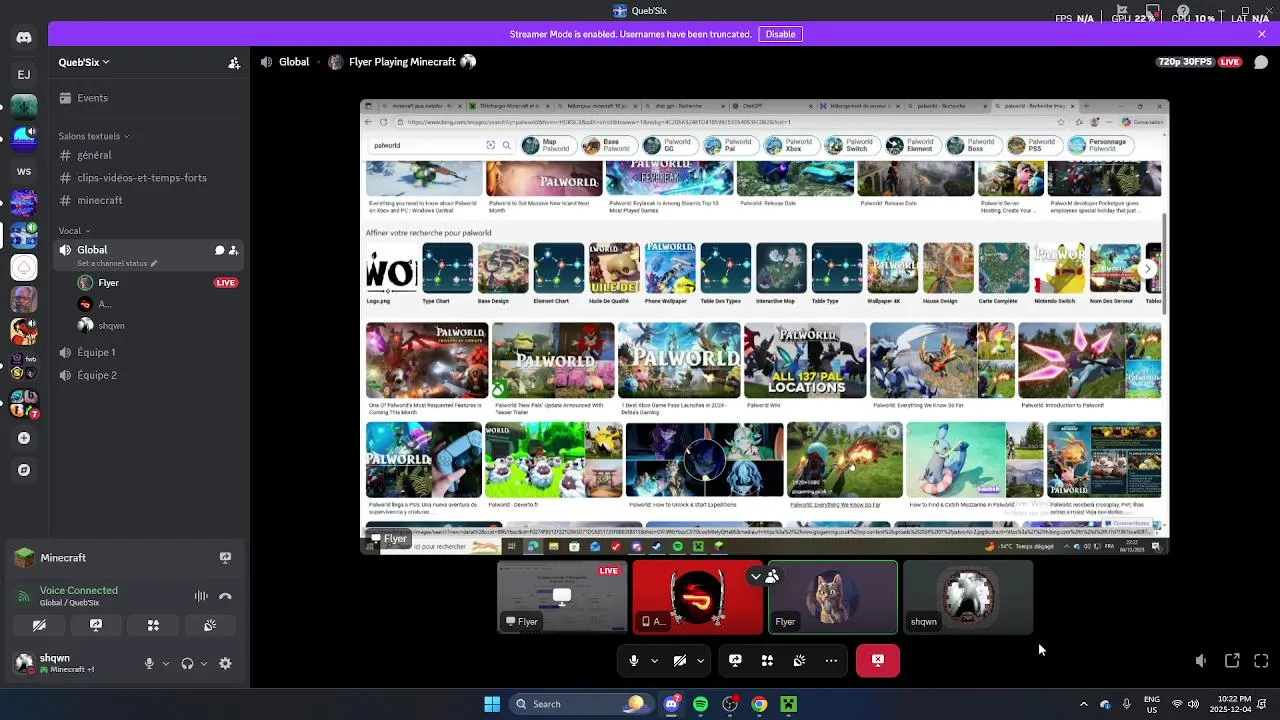The width and height of the screenshot is (1280, 720).
Task: Share your screen from call controls
Action: coord(735,660)
